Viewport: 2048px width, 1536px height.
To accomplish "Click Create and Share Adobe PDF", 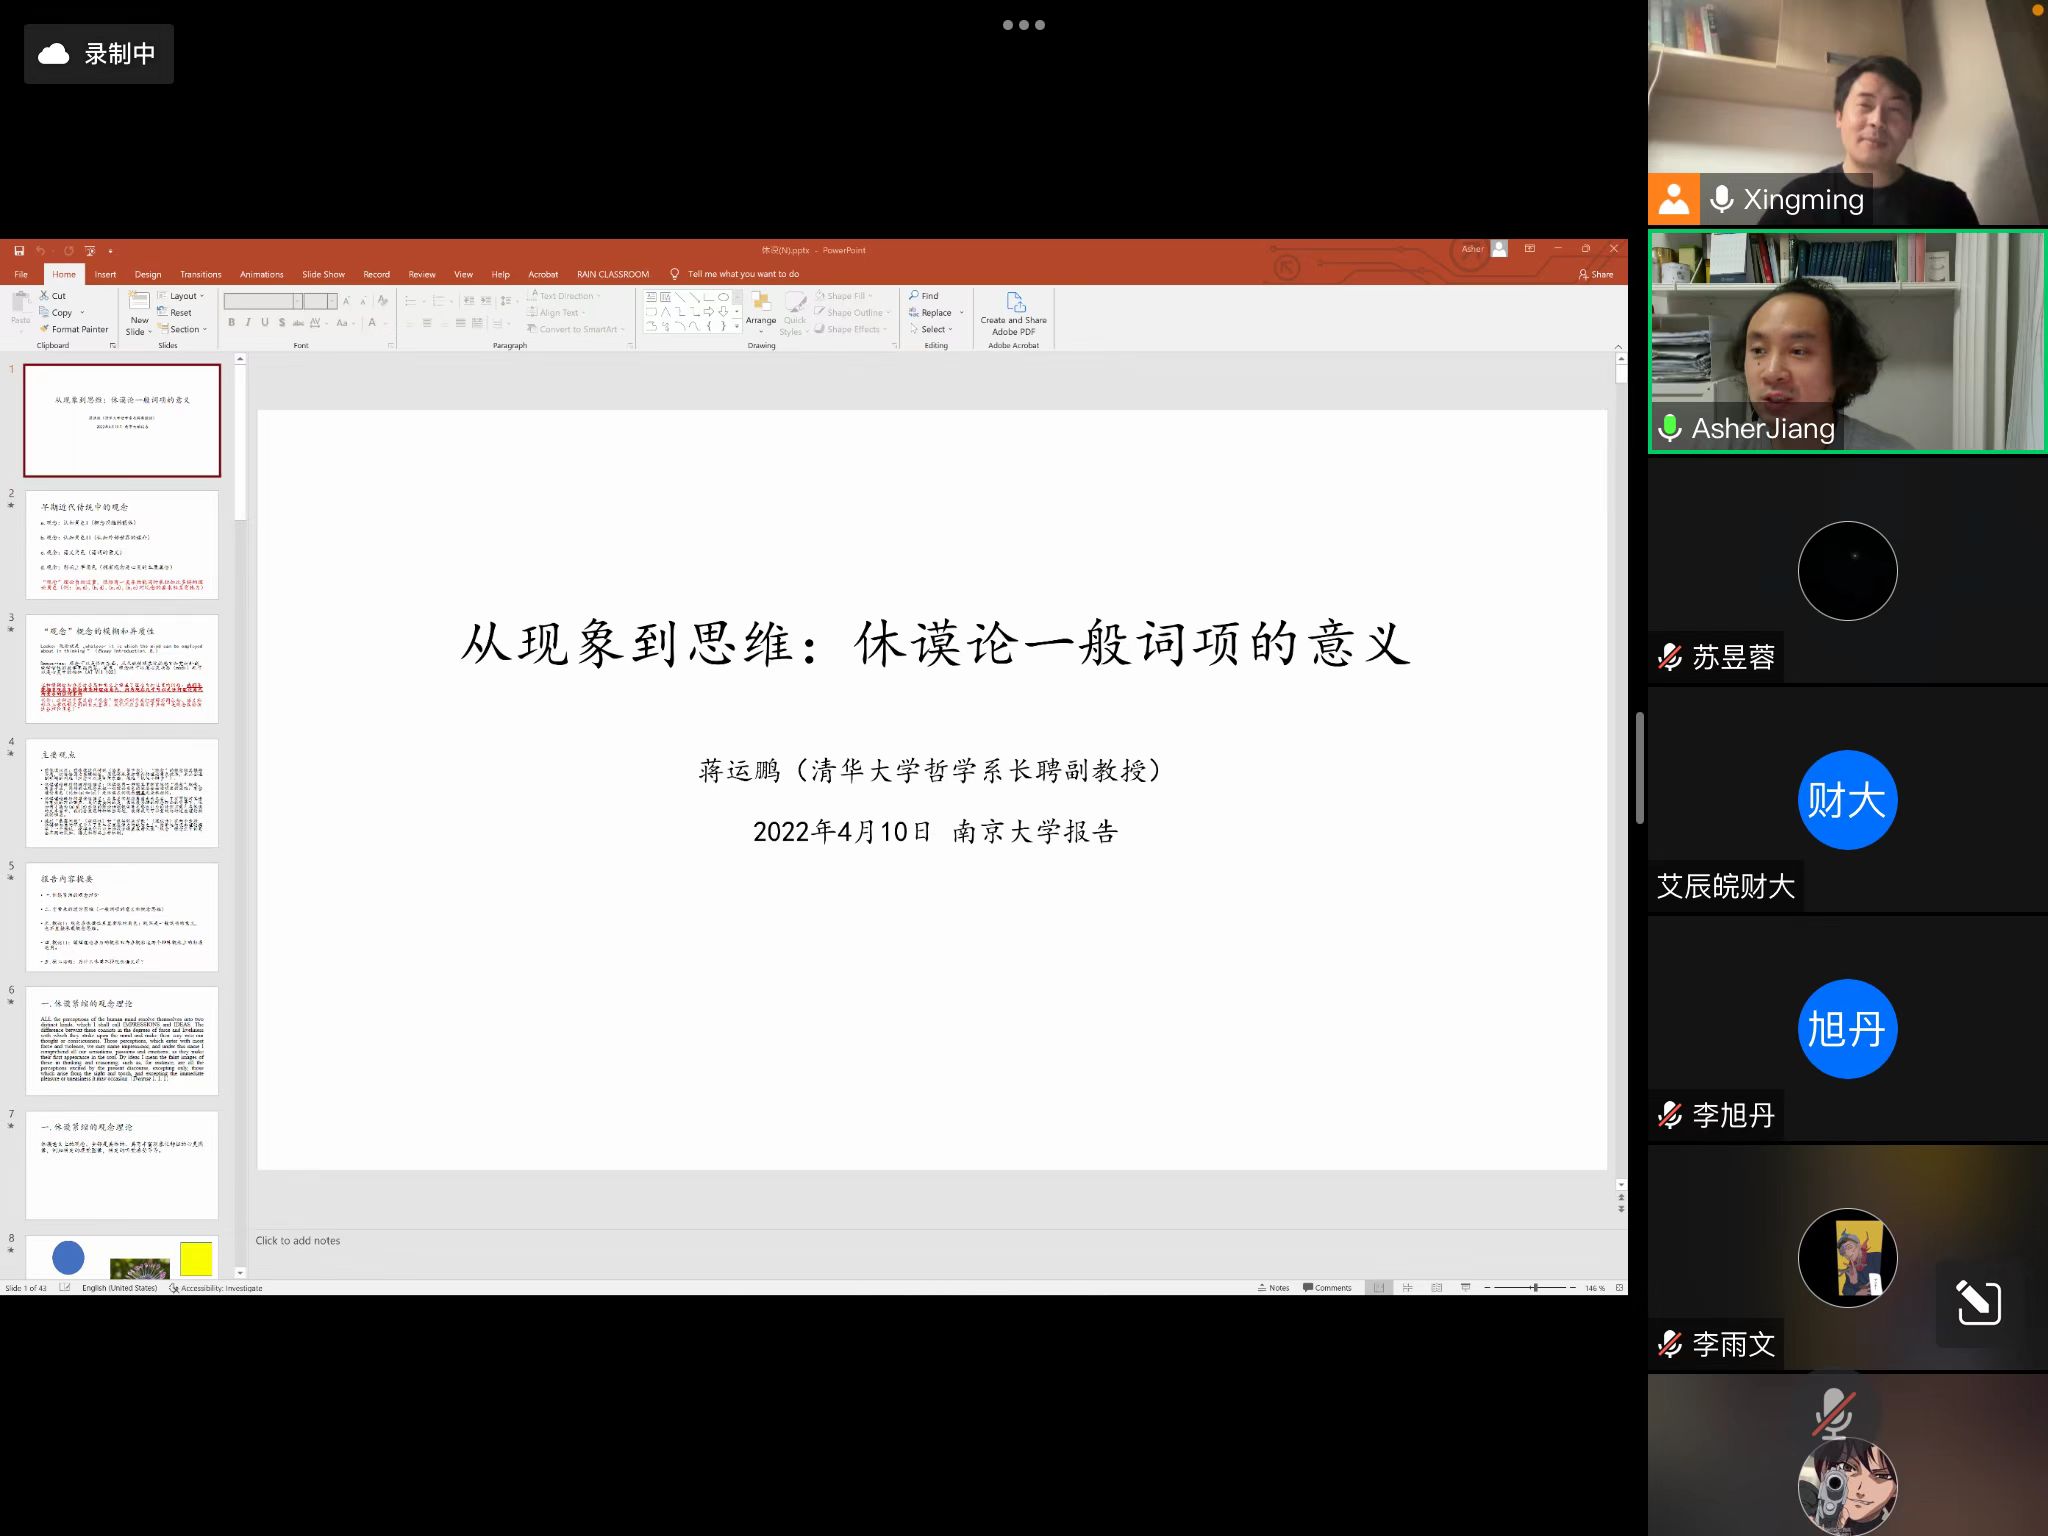I will 1013,312.
